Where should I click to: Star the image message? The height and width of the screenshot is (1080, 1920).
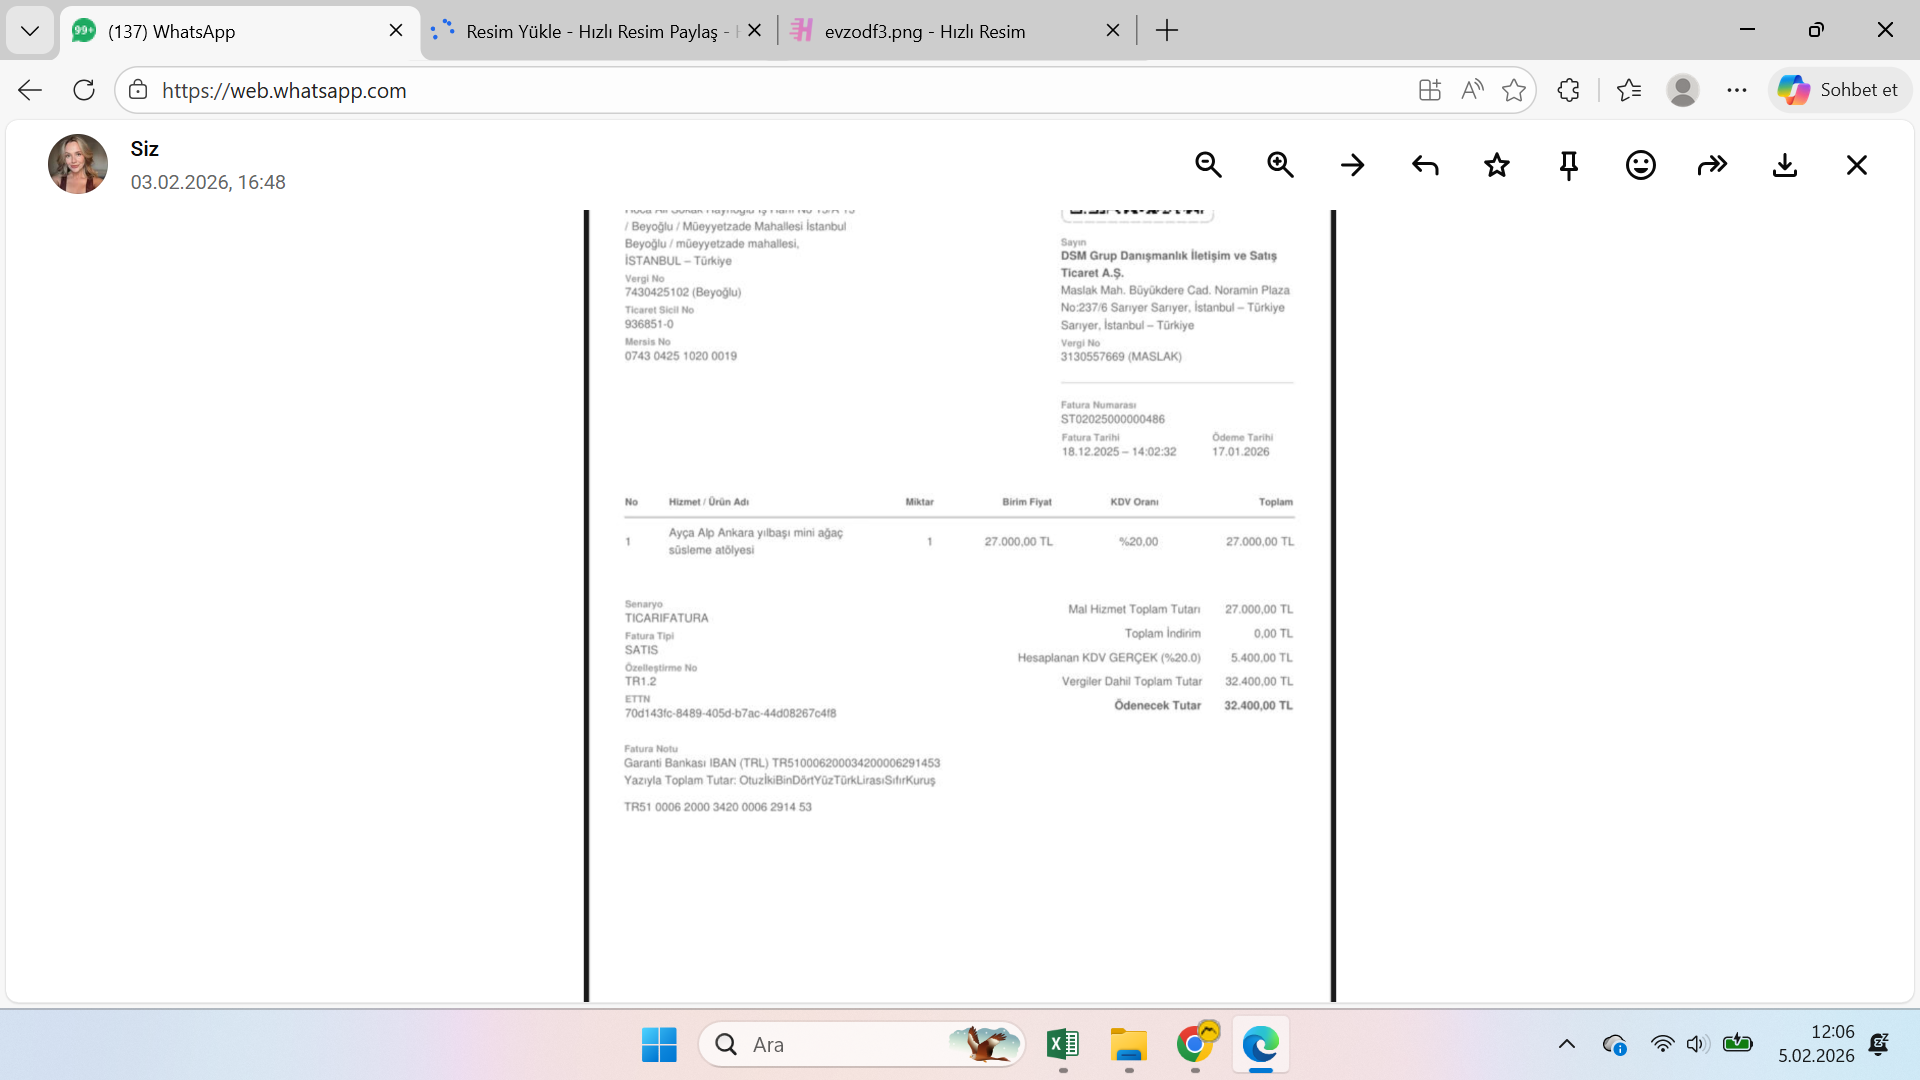tap(1497, 165)
